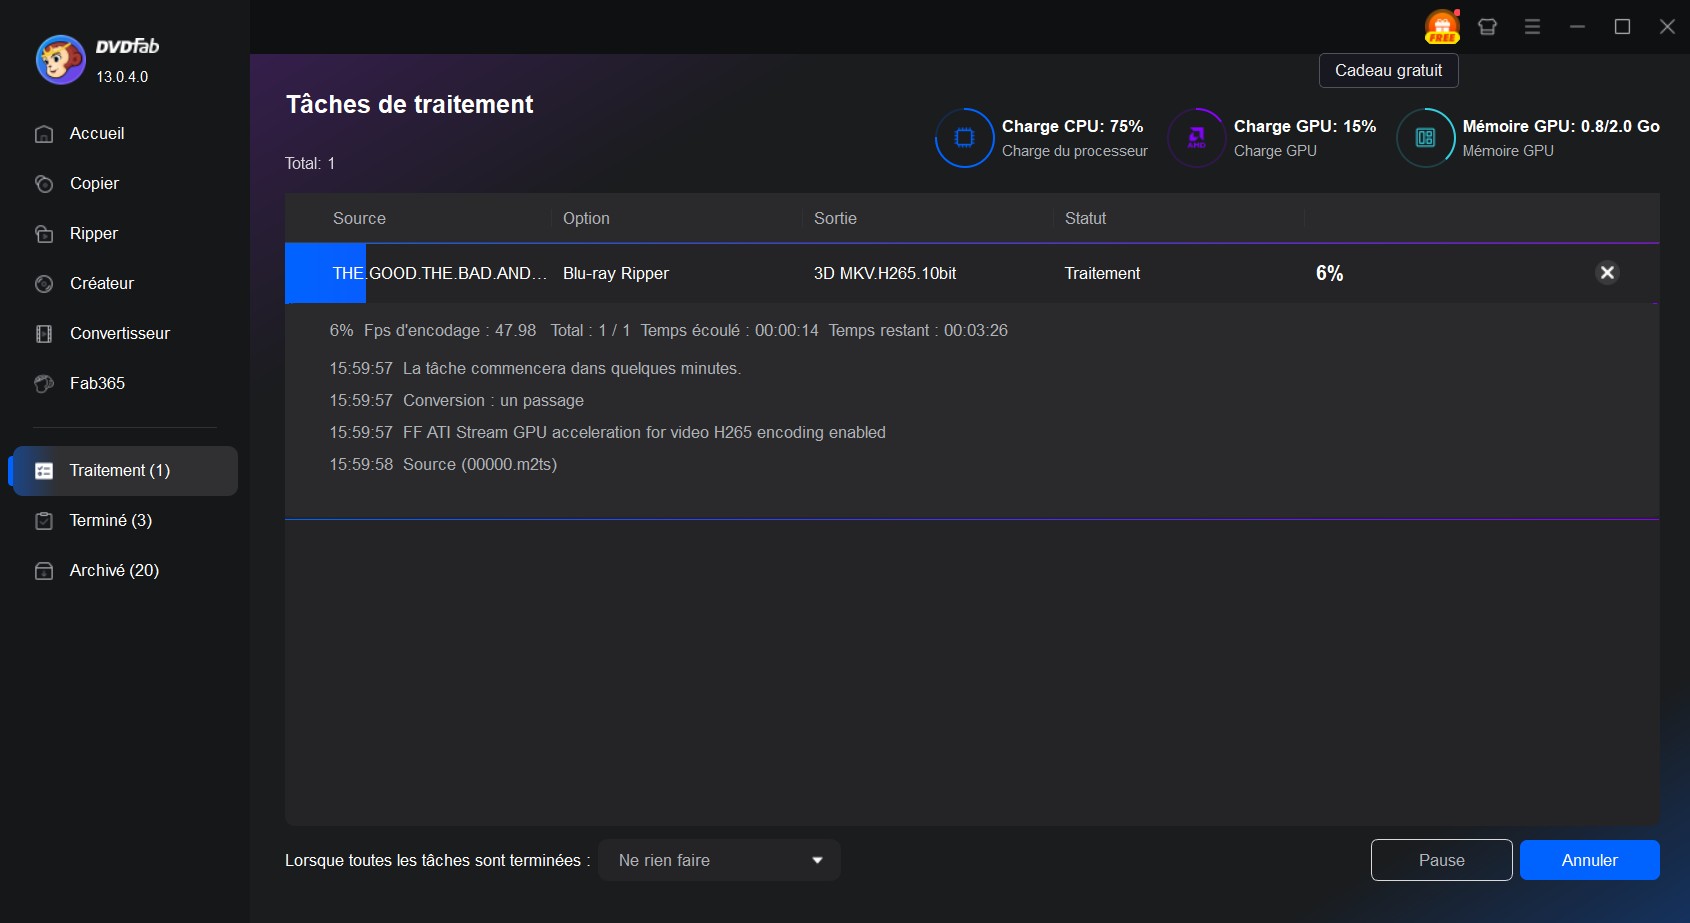This screenshot has height=923, width=1690.
Task: Click the Copier disc icon
Action: click(44, 184)
